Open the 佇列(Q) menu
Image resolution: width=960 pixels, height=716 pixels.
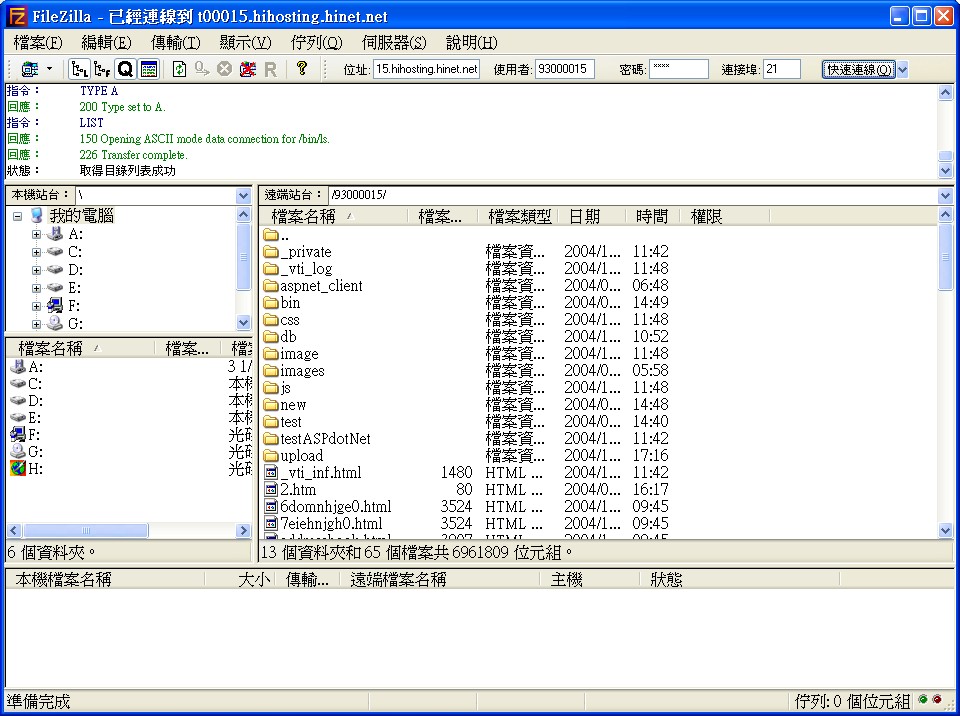pos(317,42)
